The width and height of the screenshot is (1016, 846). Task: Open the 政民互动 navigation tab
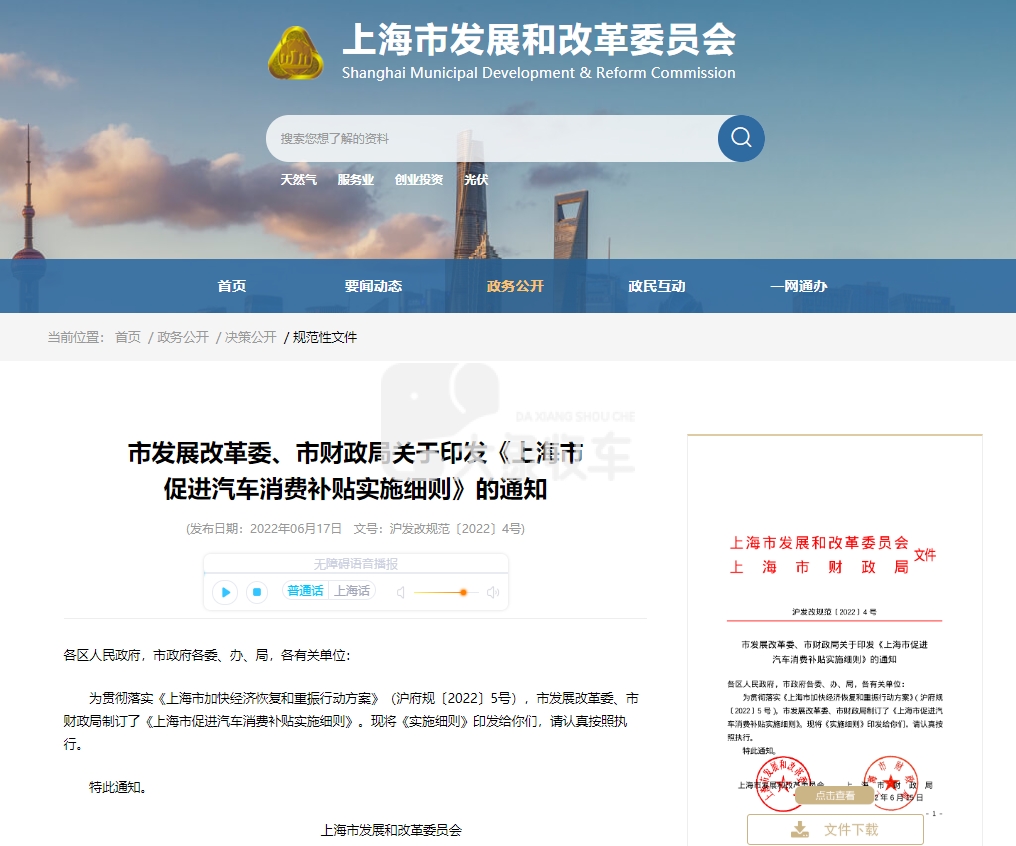[657, 286]
